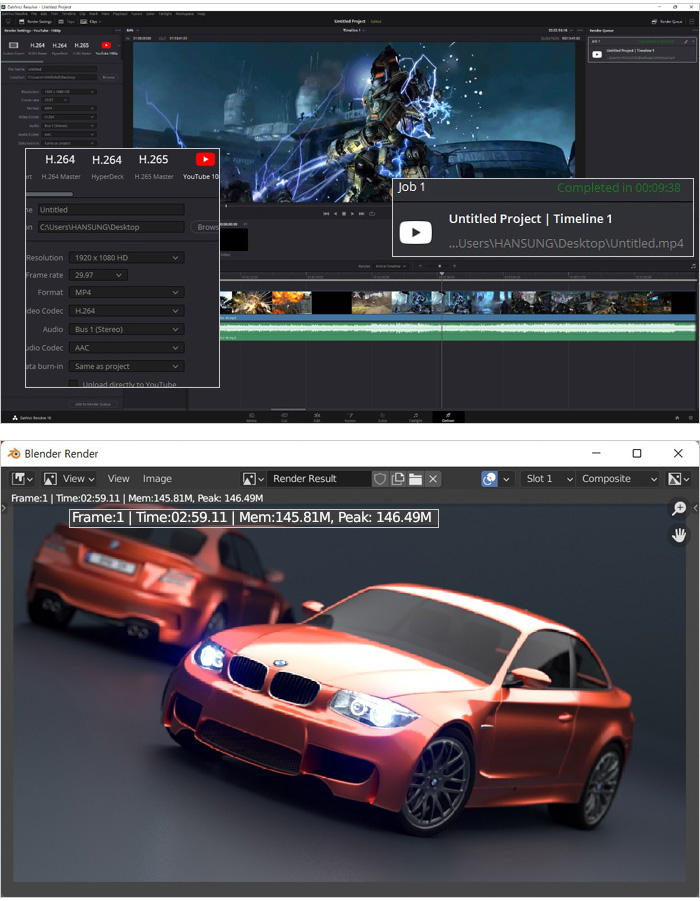Pick the HyperDeck H.264 preset

(x=107, y=160)
